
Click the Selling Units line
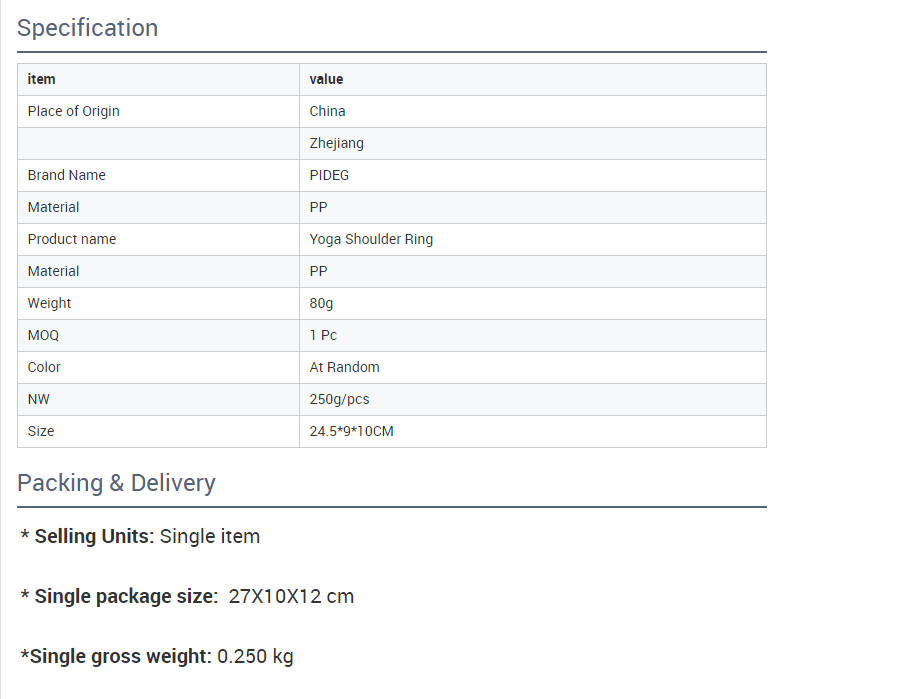140,536
